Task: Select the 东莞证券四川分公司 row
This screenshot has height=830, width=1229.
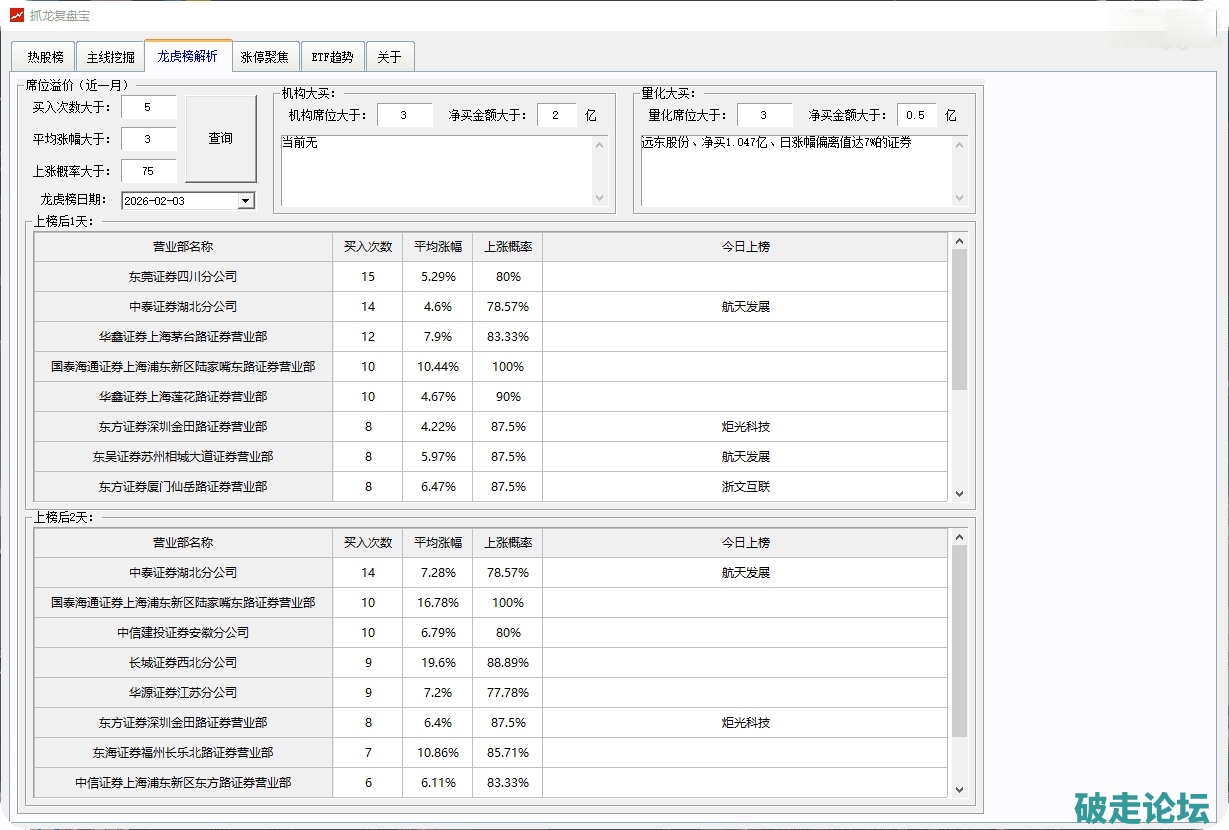Action: (183, 277)
